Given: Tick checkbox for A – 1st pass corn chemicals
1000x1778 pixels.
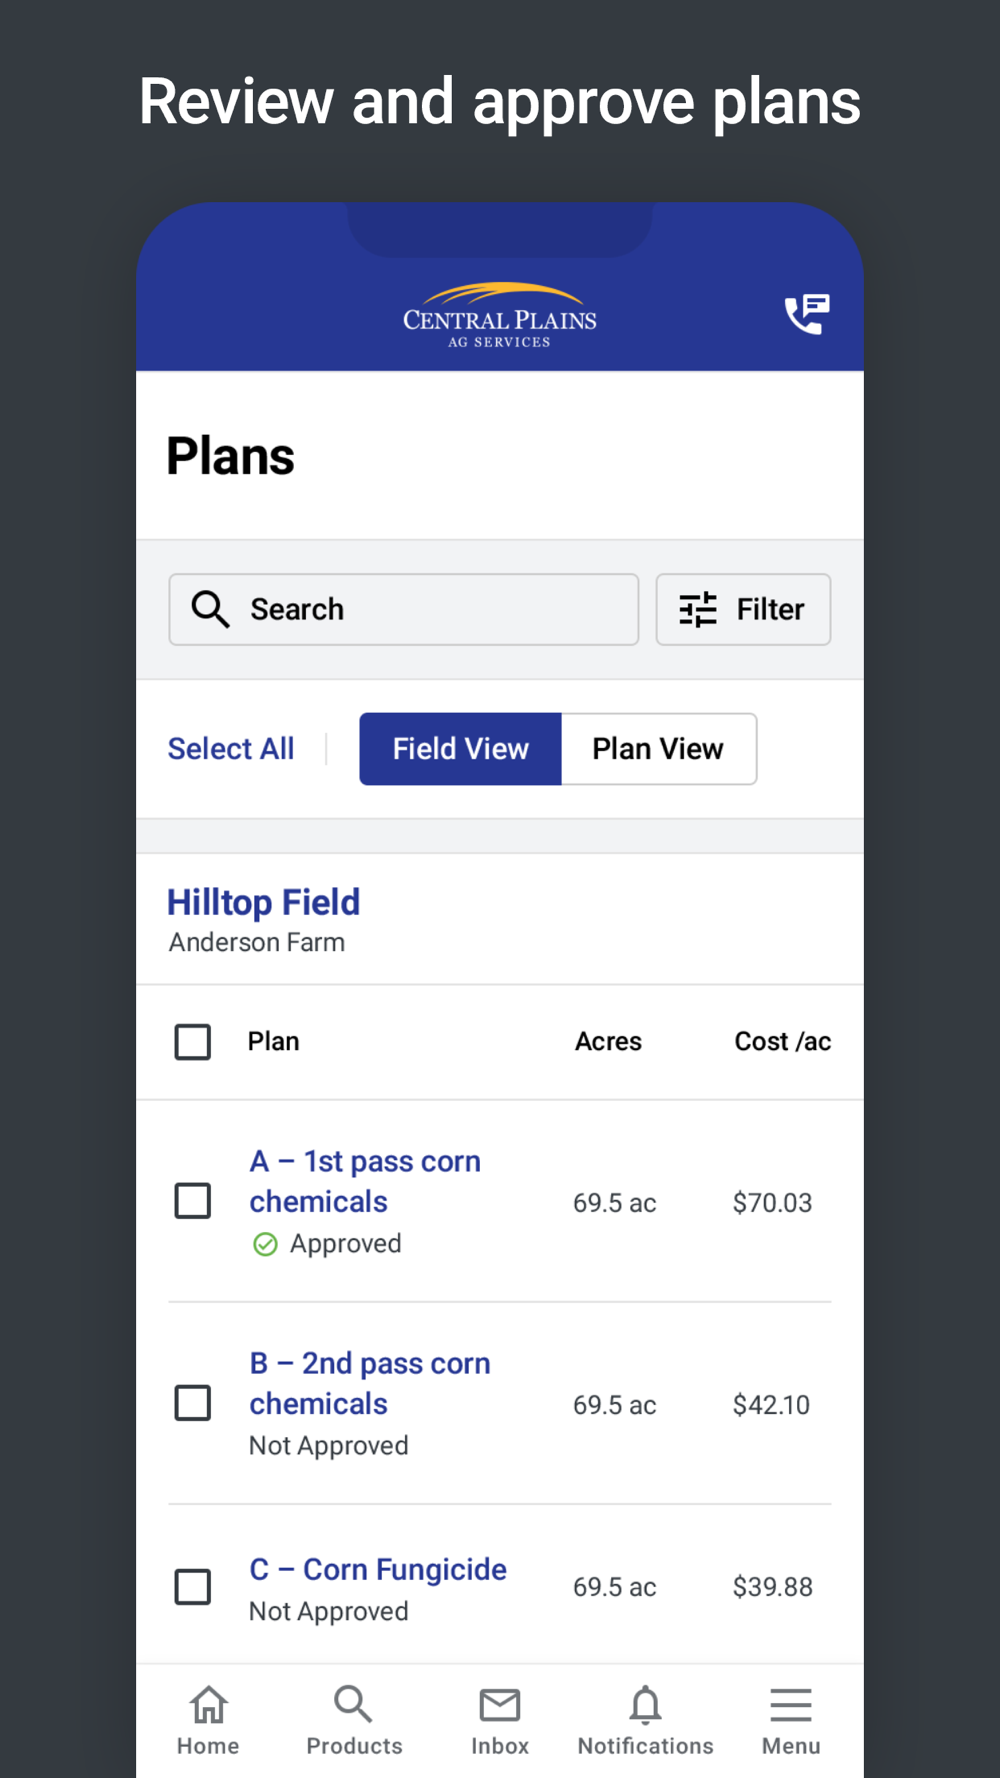Looking at the screenshot, I should click(x=193, y=1200).
